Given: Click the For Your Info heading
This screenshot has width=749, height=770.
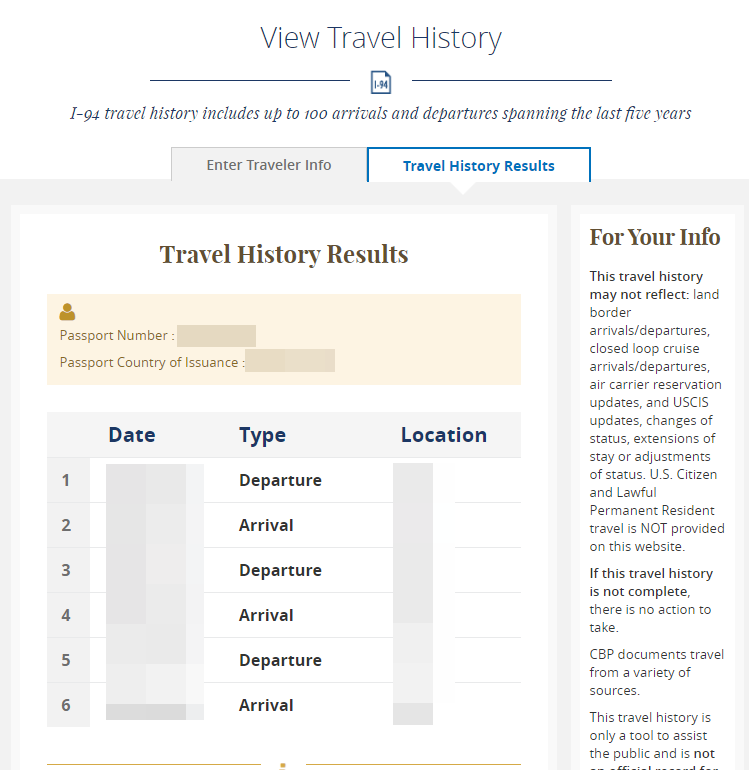Looking at the screenshot, I should coord(654,237).
